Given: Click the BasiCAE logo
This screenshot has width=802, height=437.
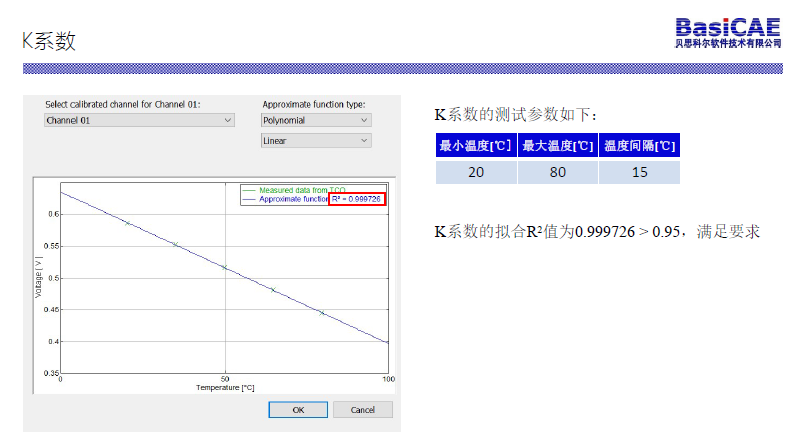Looking at the screenshot, I should (x=728, y=32).
